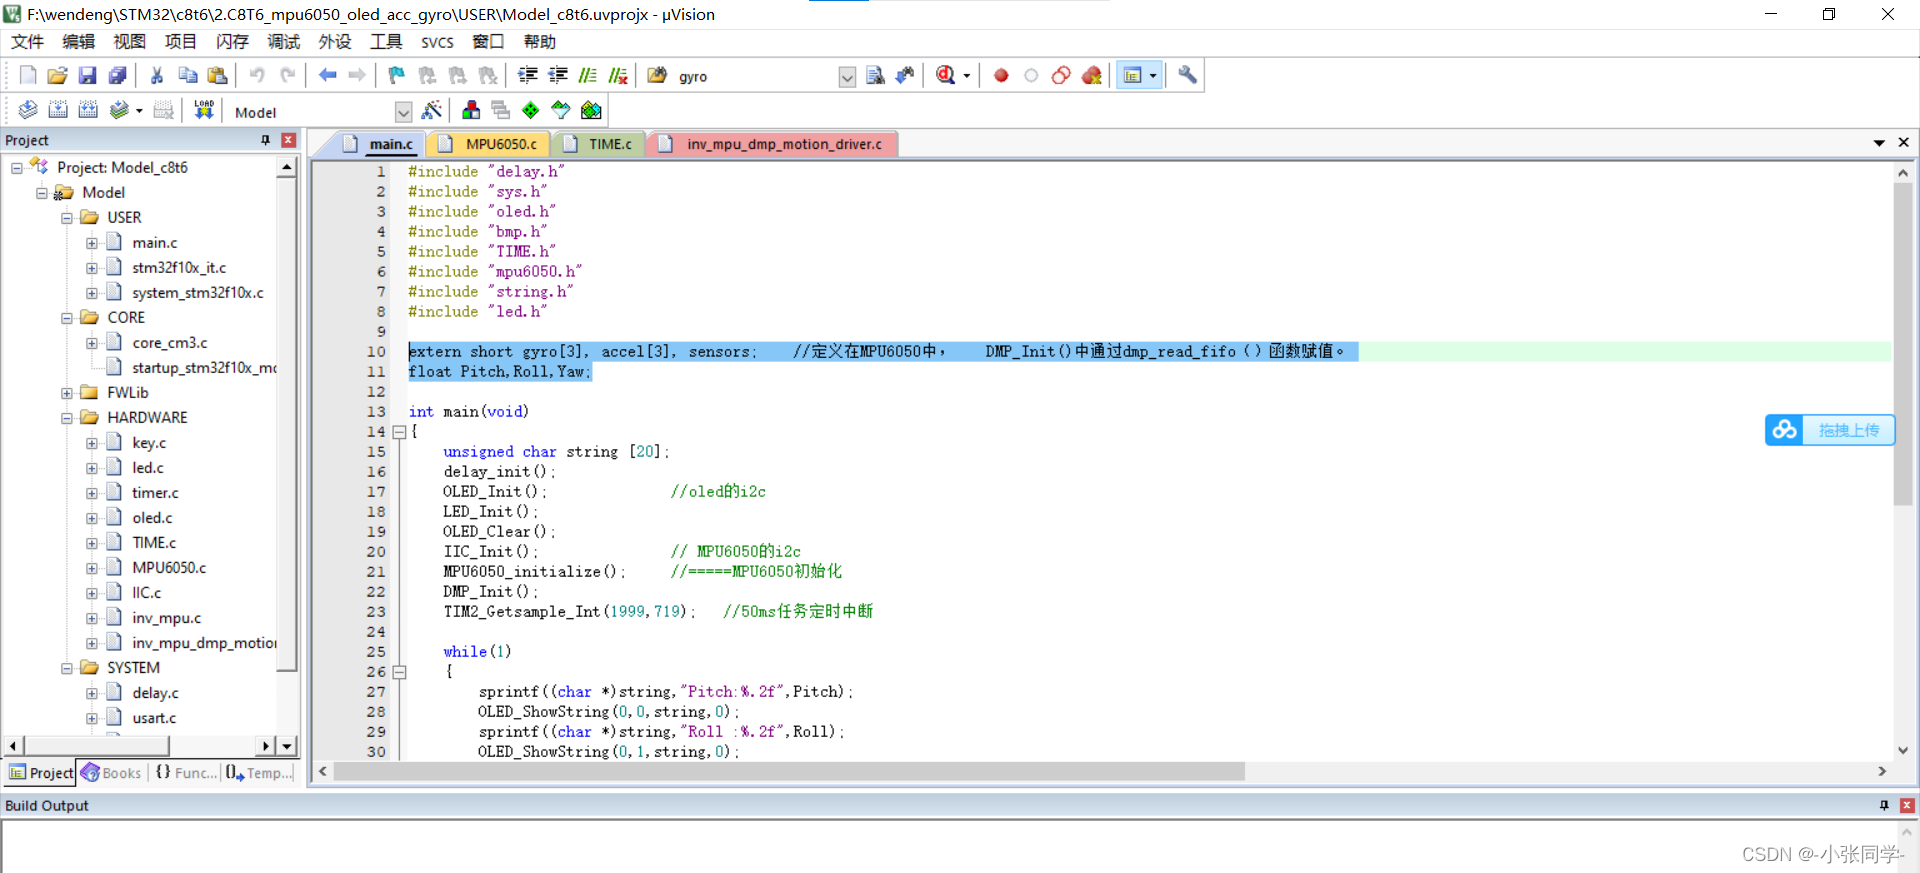Select oled.c in project tree
Screen dimensions: 1920x873
click(x=152, y=518)
